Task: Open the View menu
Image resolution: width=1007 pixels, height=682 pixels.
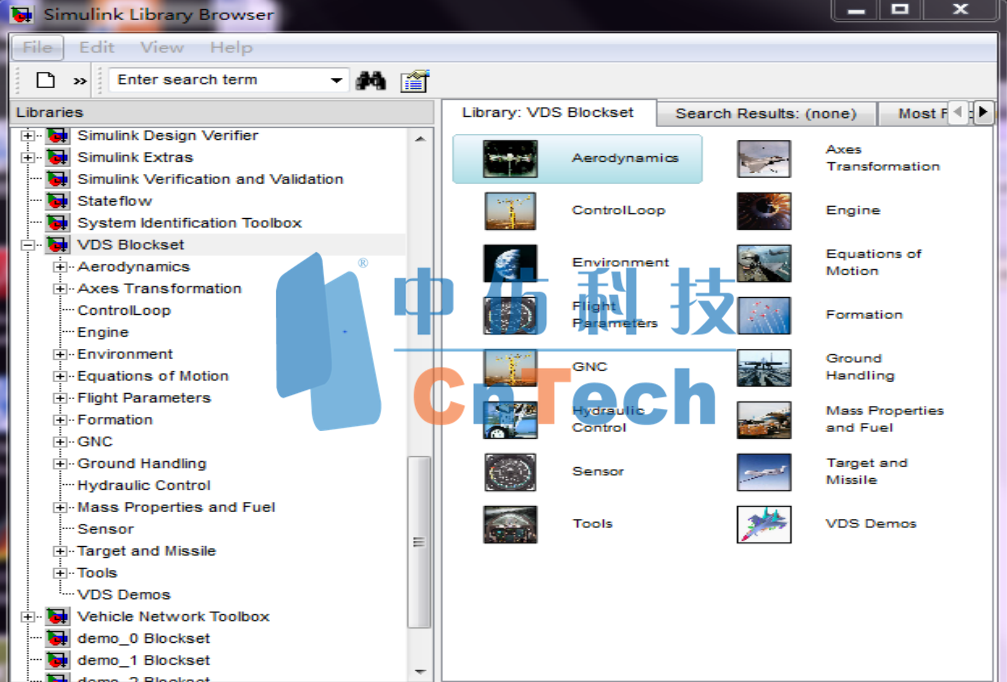Action: 162,48
